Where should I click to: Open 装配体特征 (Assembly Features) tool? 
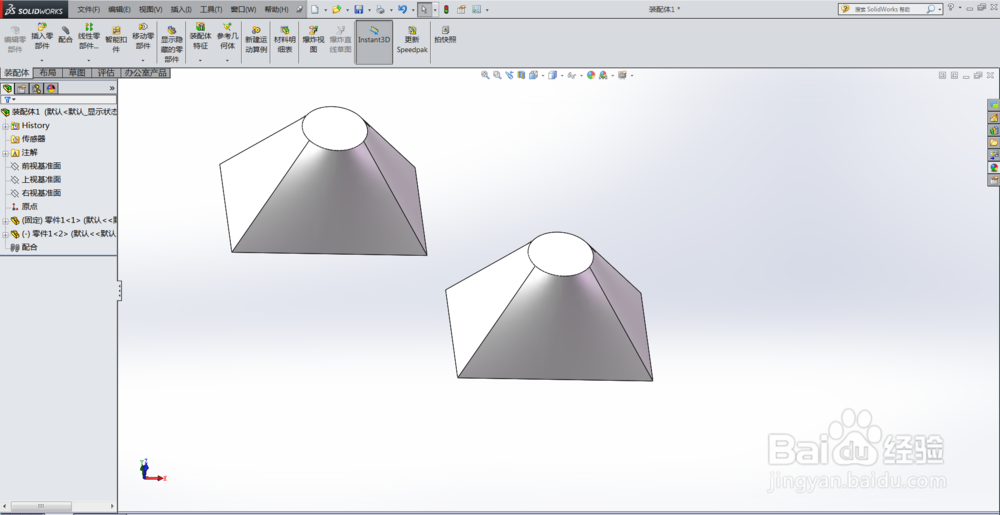200,37
